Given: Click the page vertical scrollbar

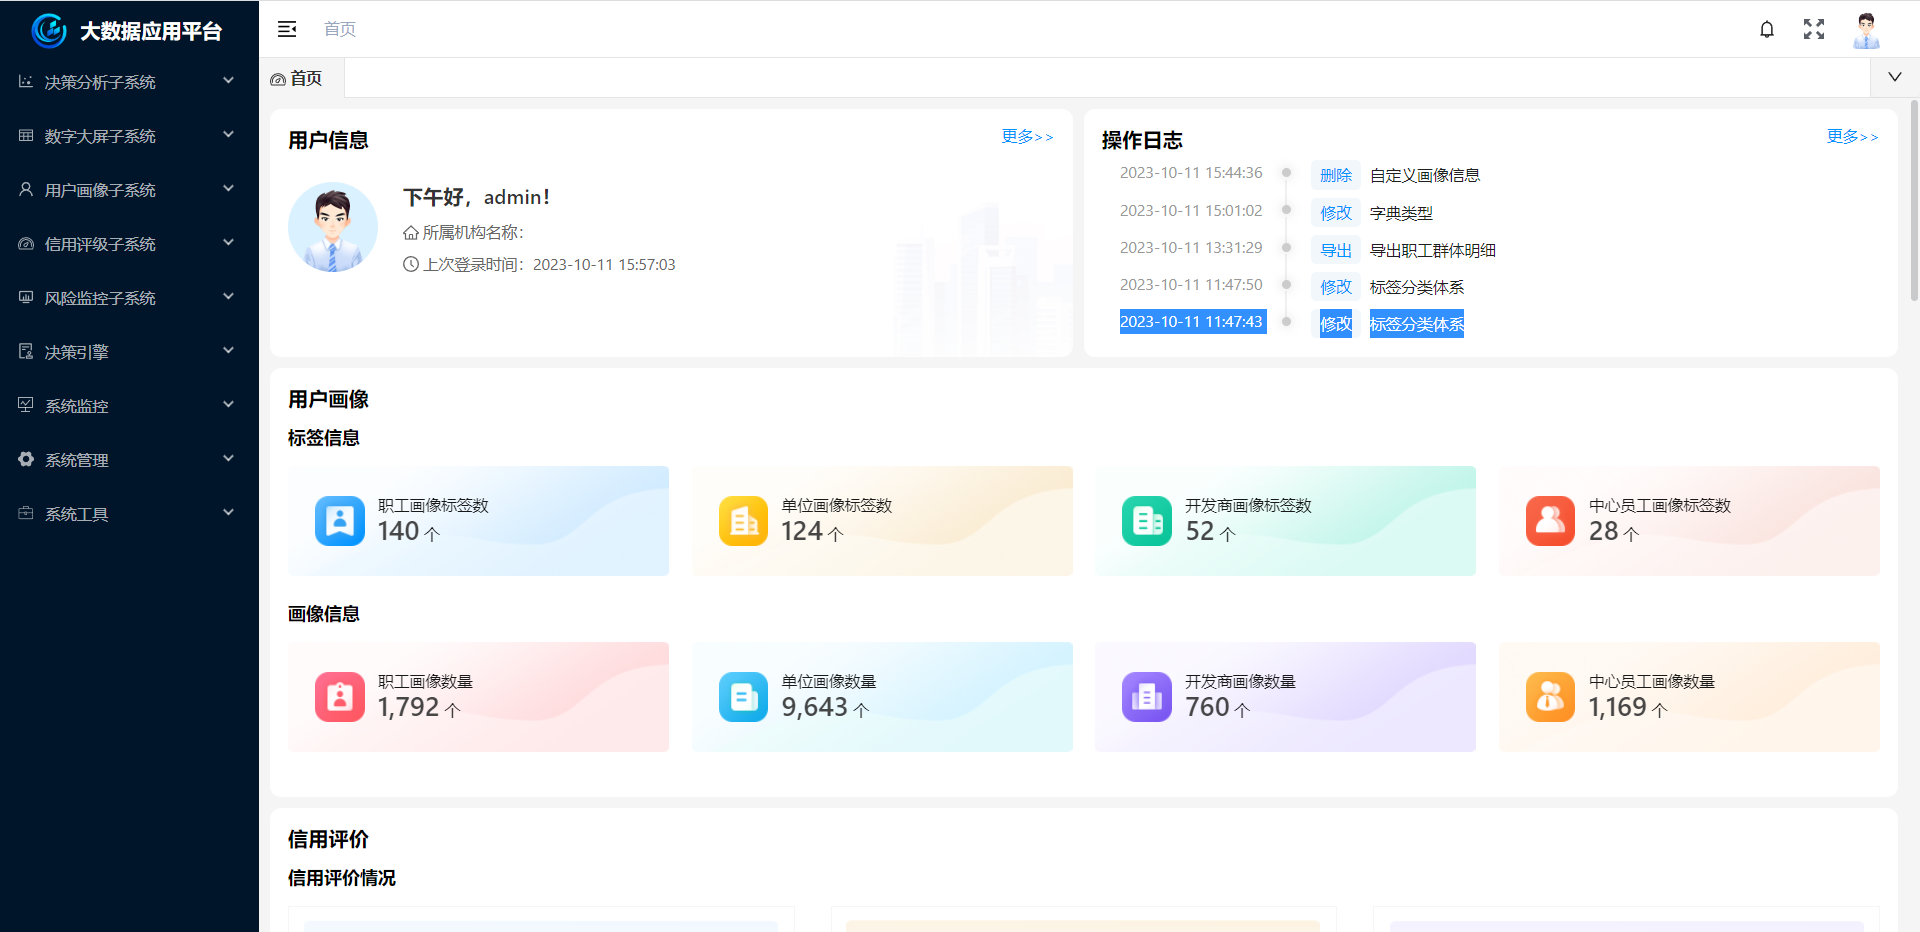Looking at the screenshot, I should [x=1914, y=200].
